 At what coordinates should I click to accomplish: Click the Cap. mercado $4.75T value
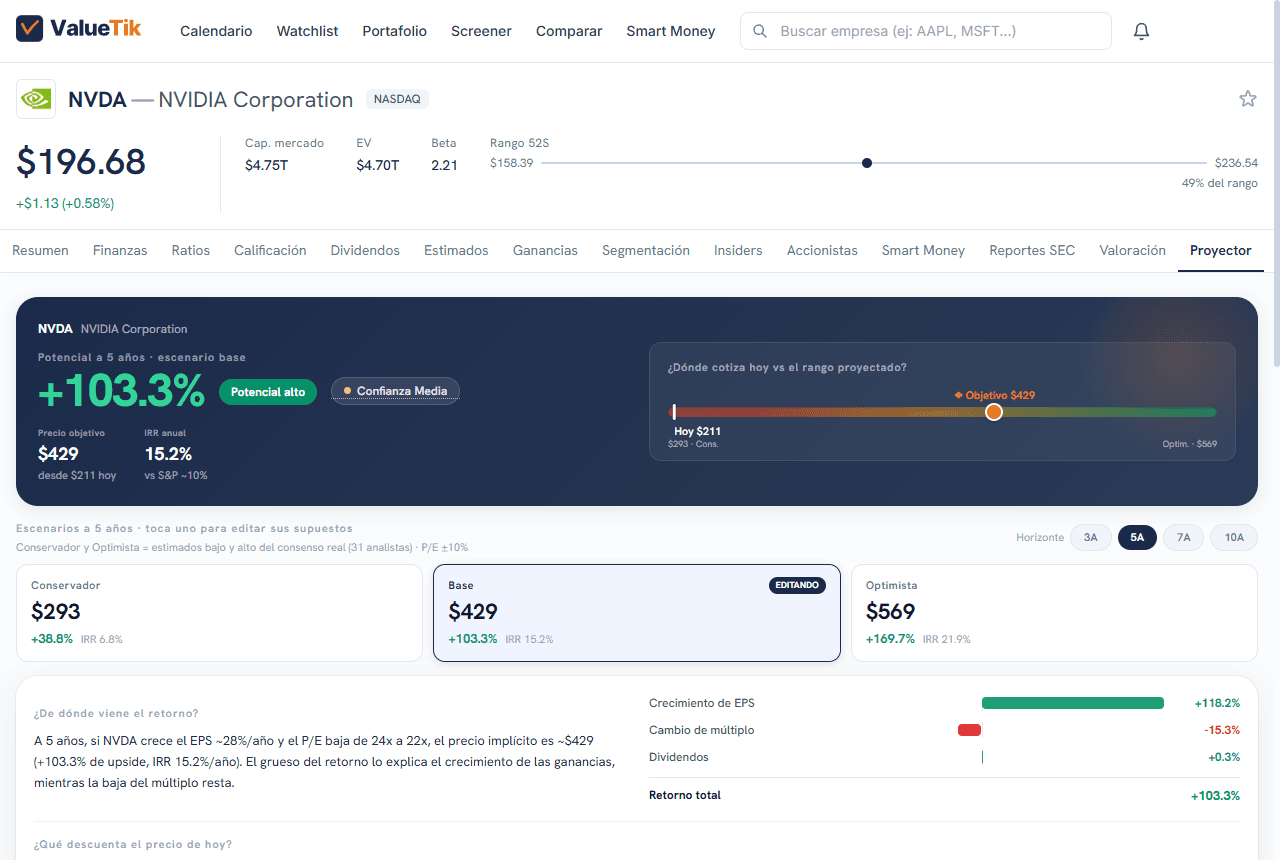click(266, 165)
